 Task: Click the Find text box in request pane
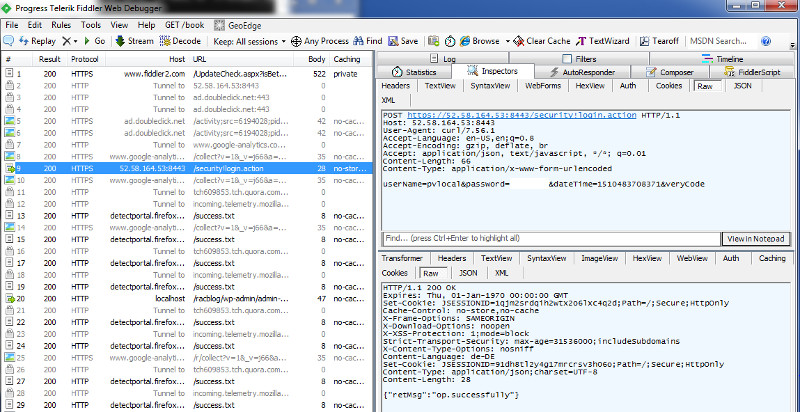pyautogui.click(x=551, y=239)
